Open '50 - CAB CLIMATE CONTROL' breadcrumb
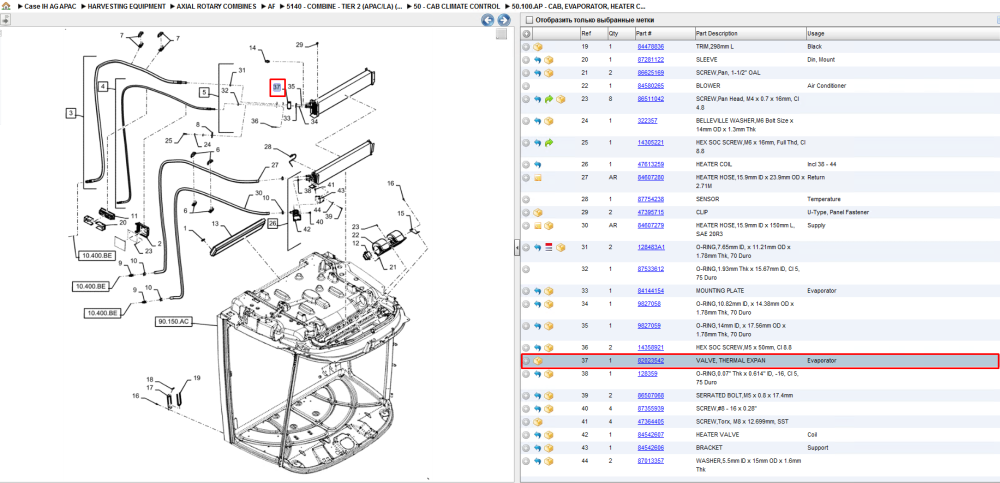The image size is (1000, 483). pos(457,6)
